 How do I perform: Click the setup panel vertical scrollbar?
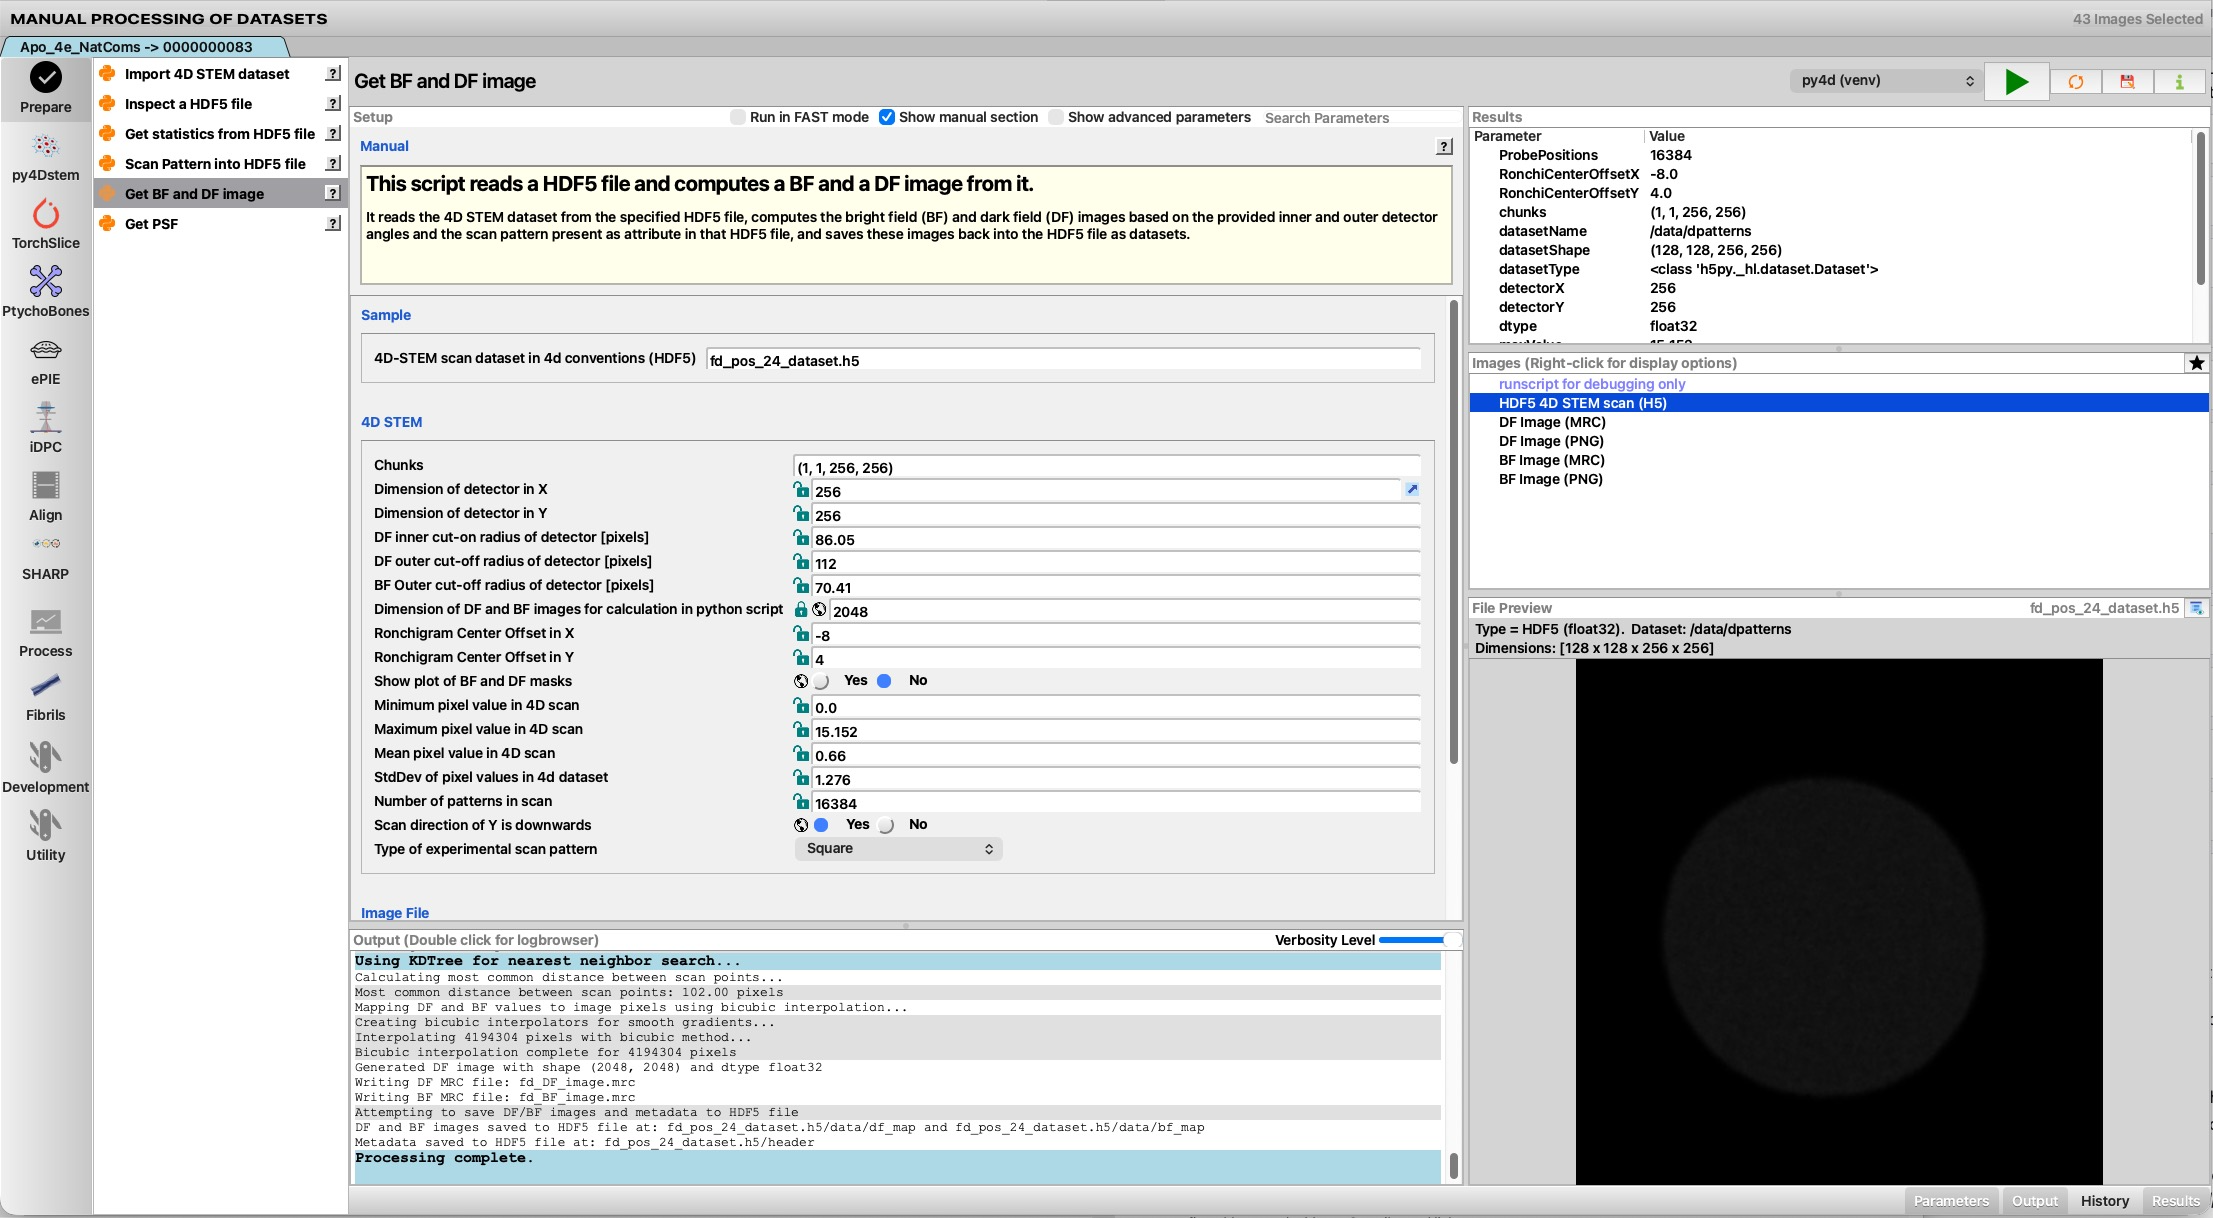pyautogui.click(x=1453, y=530)
